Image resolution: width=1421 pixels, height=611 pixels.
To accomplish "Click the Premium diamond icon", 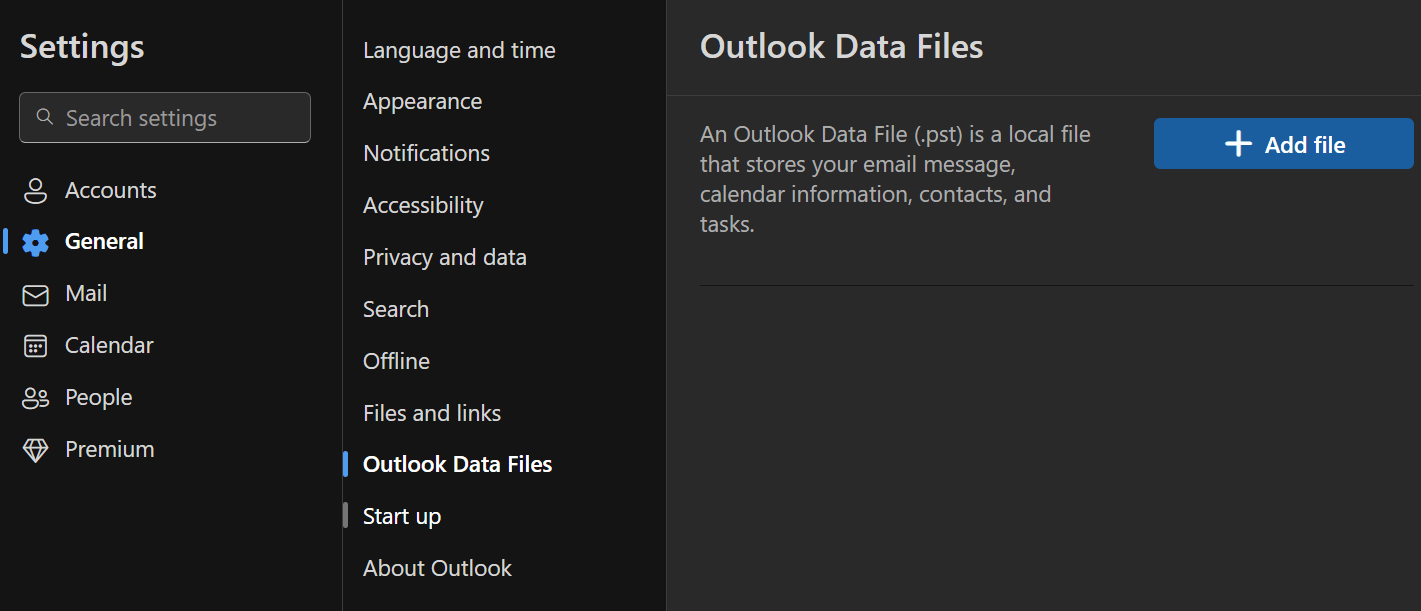I will (35, 450).
